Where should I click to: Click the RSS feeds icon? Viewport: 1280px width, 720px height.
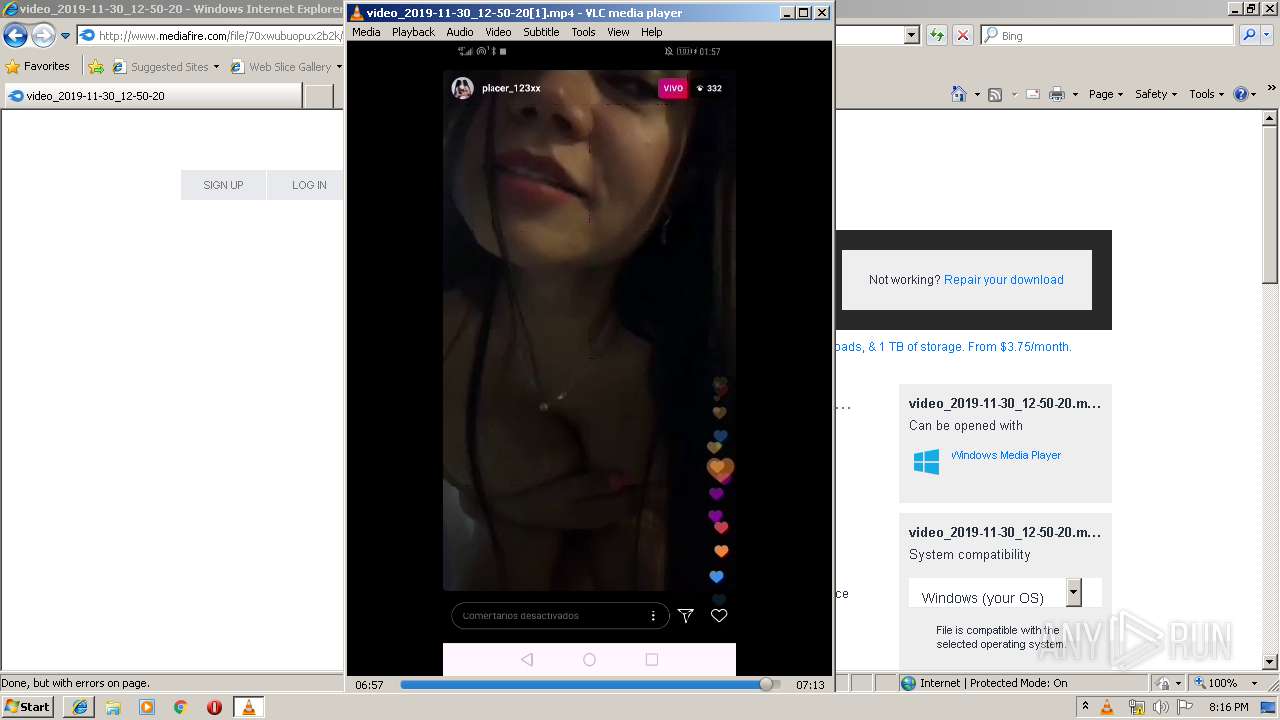995,94
